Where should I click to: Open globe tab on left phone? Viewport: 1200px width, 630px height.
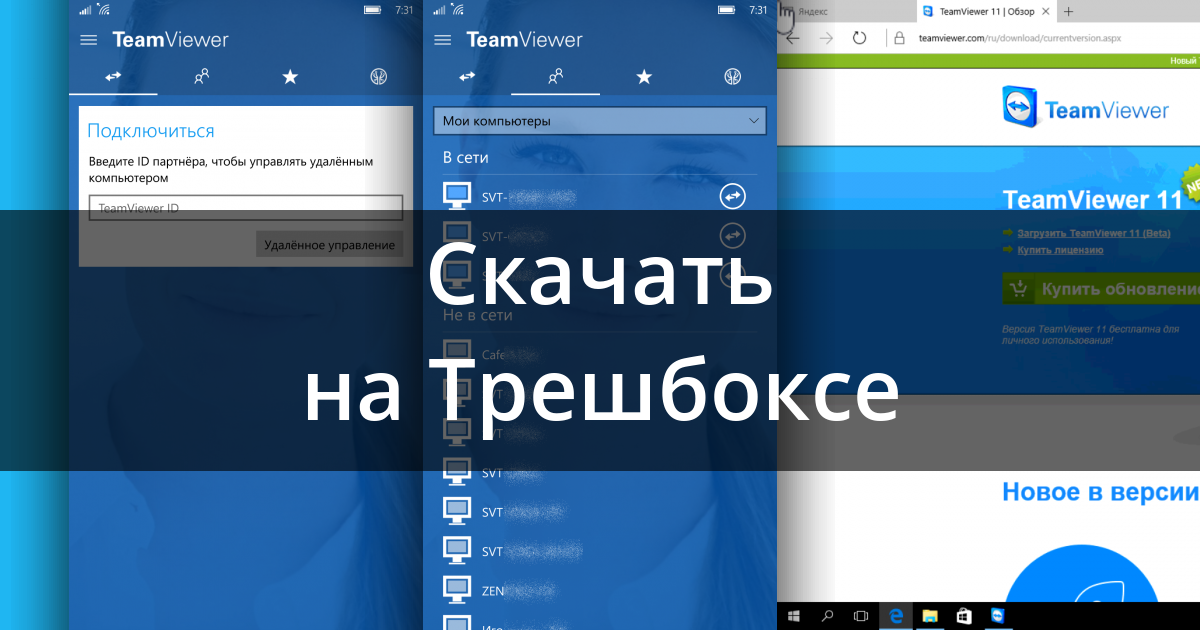(378, 76)
